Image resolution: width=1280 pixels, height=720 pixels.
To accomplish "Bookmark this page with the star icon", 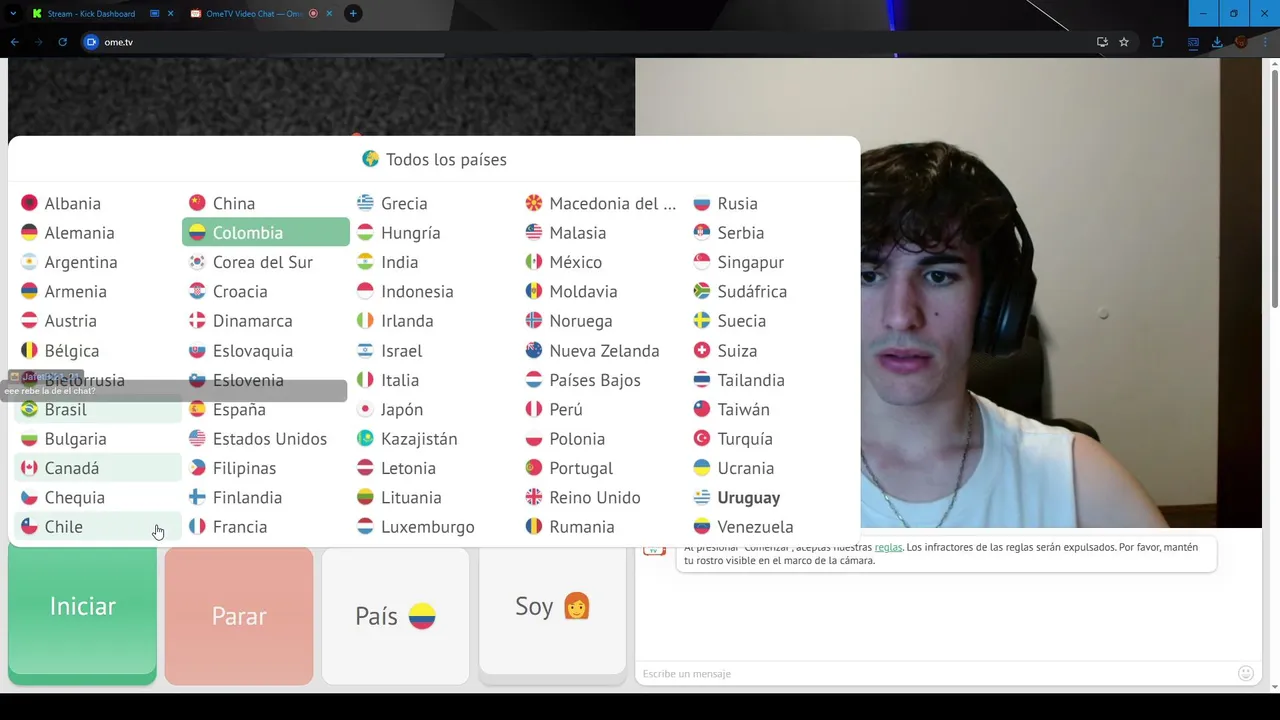I will pyautogui.click(x=1124, y=42).
